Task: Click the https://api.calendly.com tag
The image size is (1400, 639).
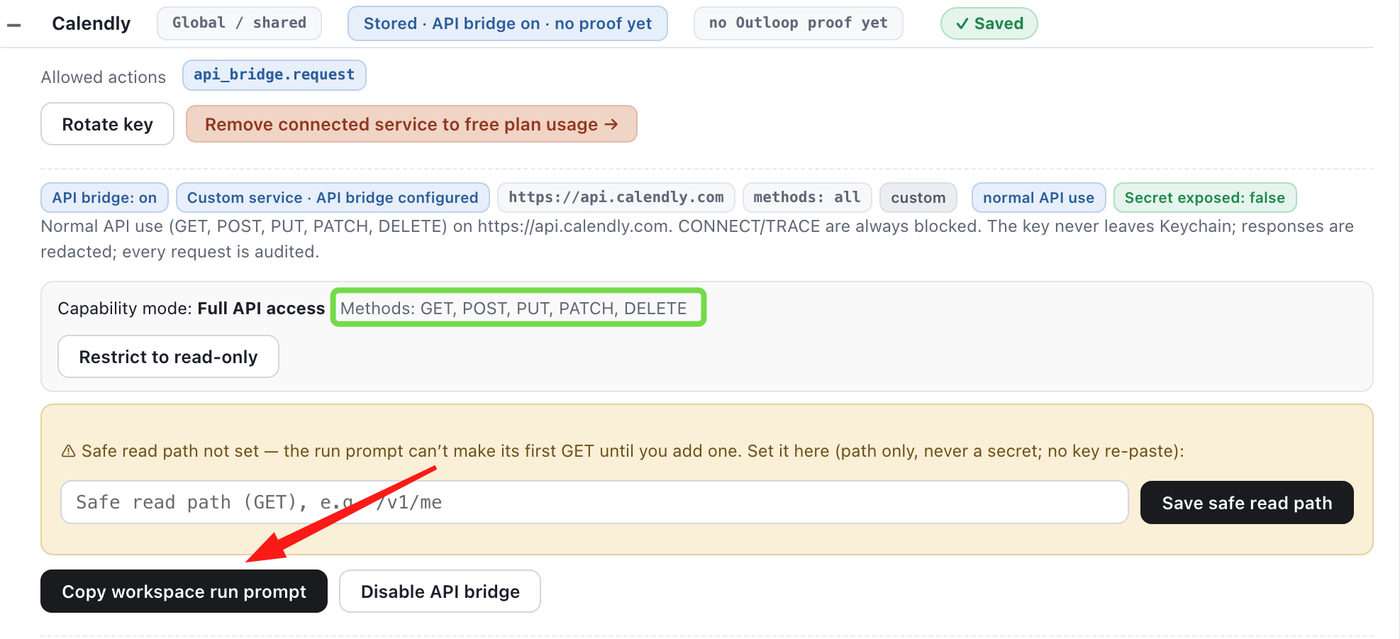Action: click(x=616, y=197)
